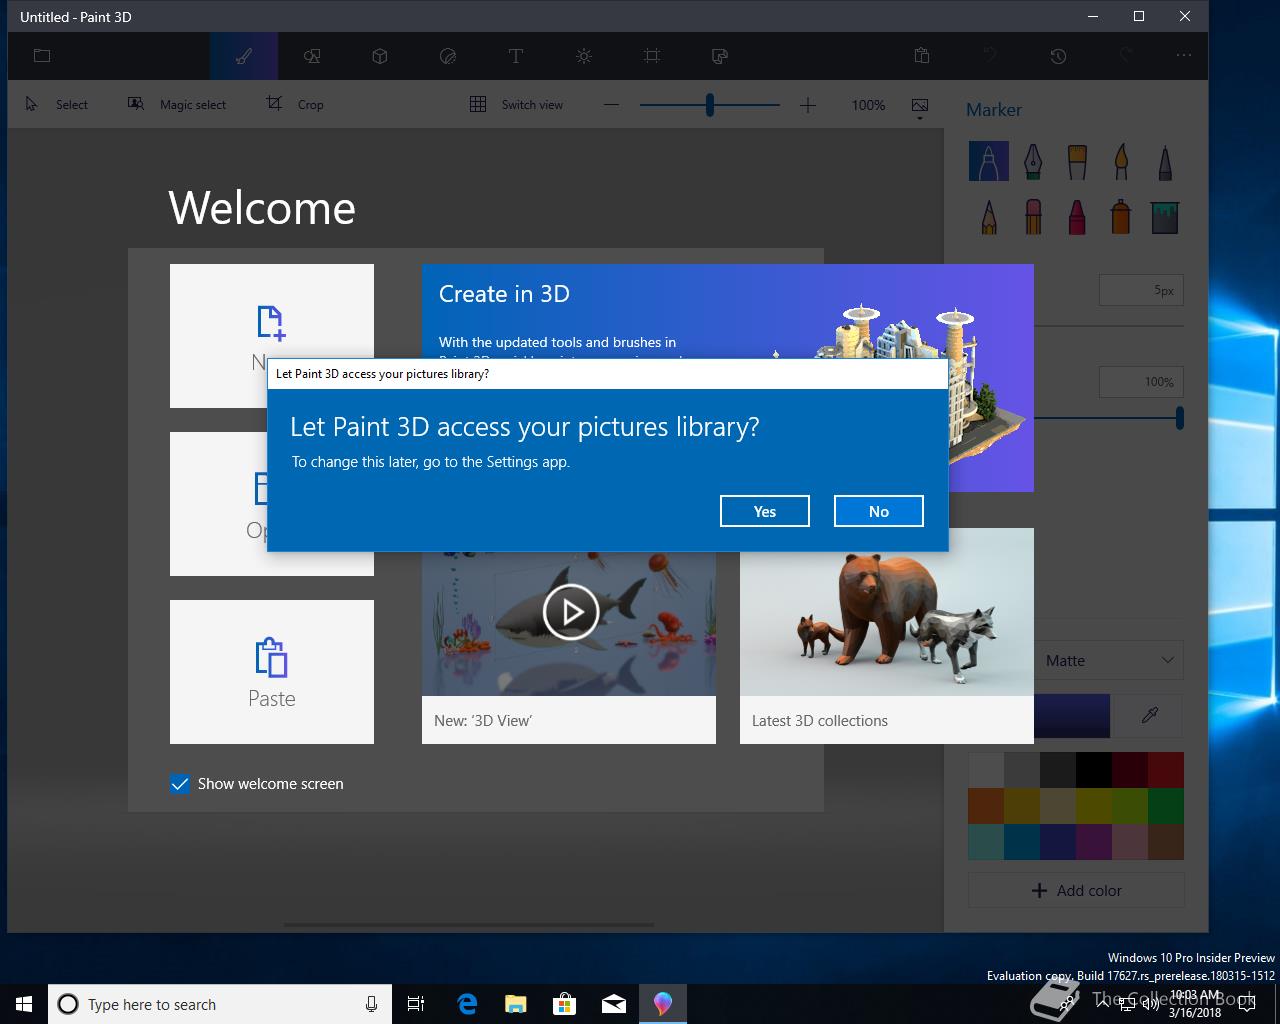Image resolution: width=1280 pixels, height=1024 pixels.
Task: Click the zoom in plus icon
Action: pos(808,104)
